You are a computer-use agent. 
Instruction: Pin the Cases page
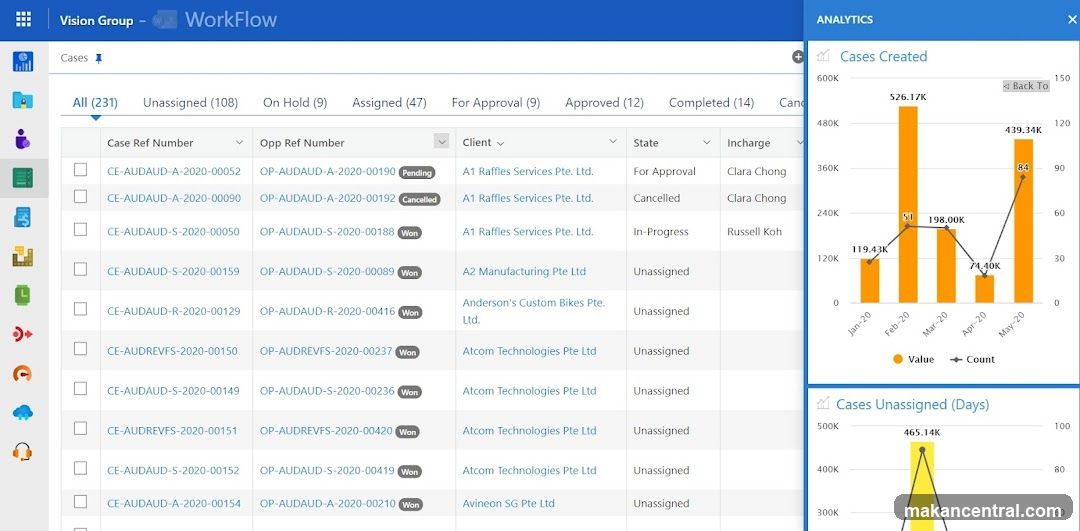(x=98, y=59)
